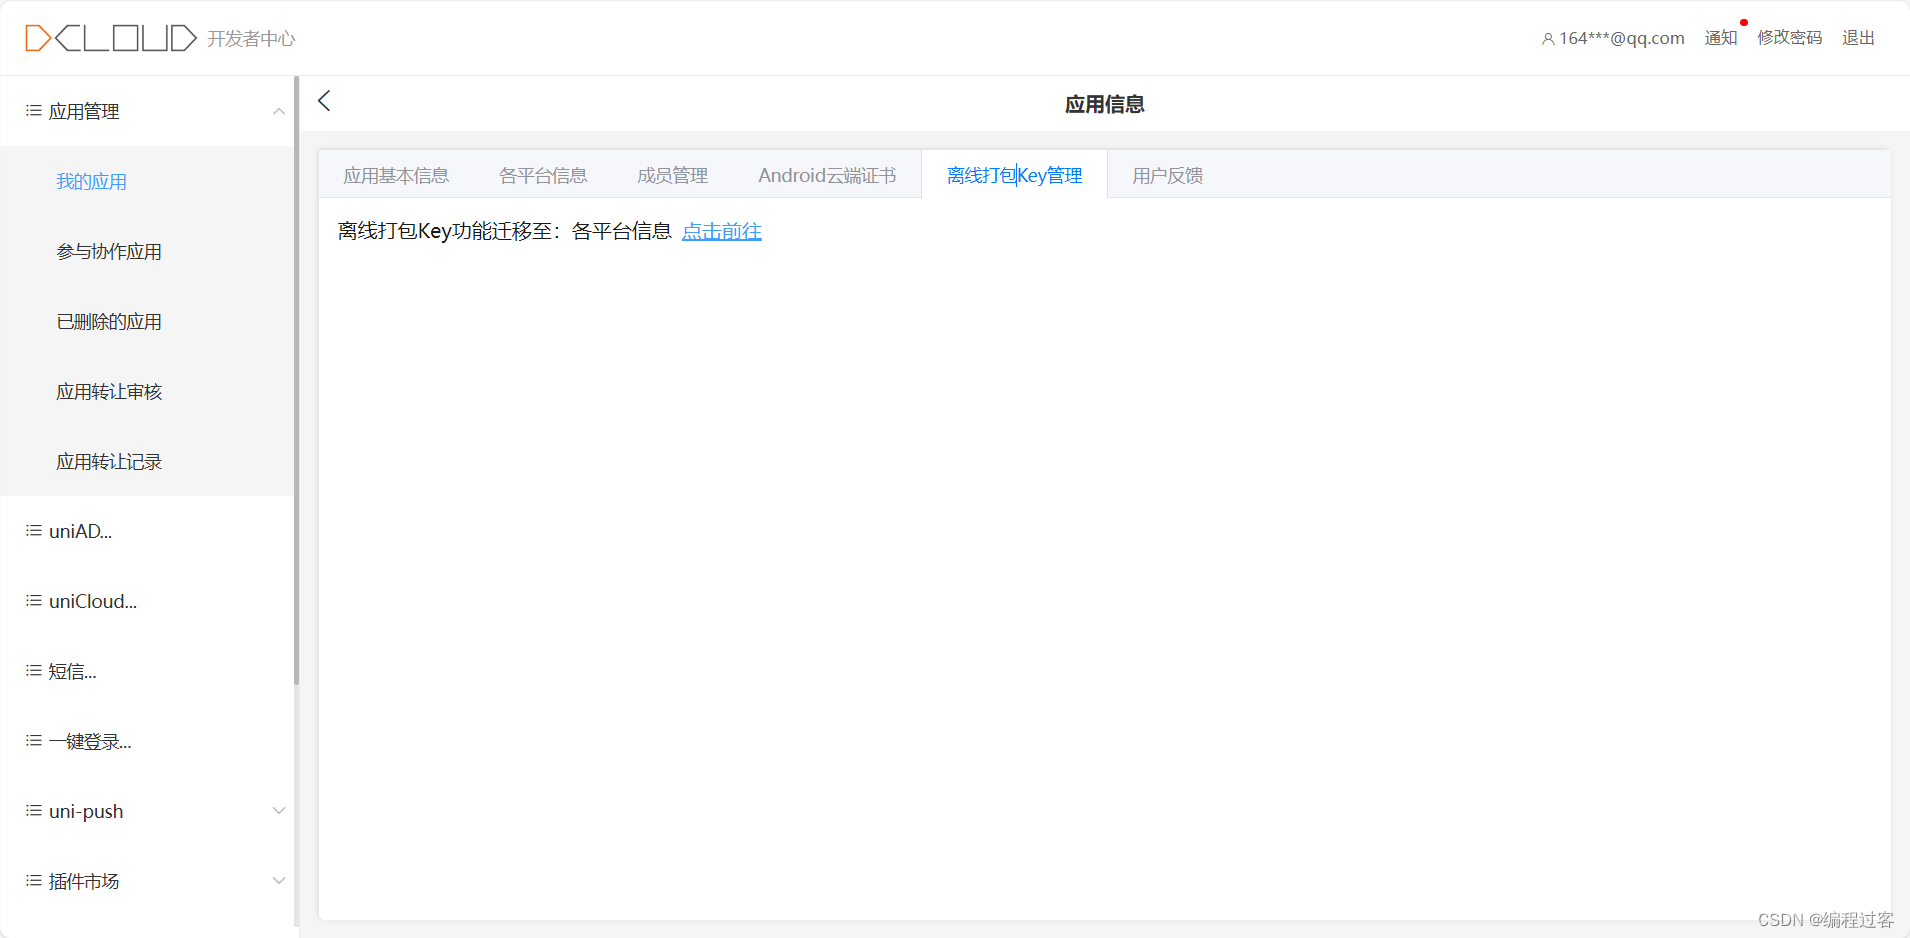Open 应用转让审核 in the sidebar
The image size is (1910, 938).
click(109, 391)
